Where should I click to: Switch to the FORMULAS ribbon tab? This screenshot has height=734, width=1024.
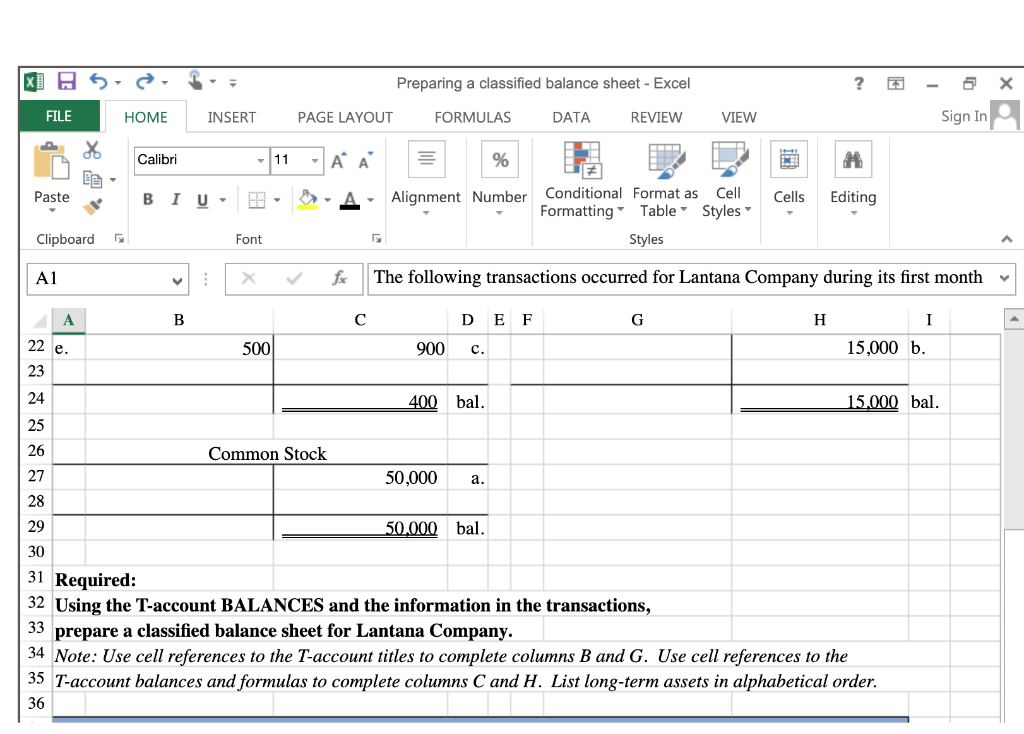(472, 117)
